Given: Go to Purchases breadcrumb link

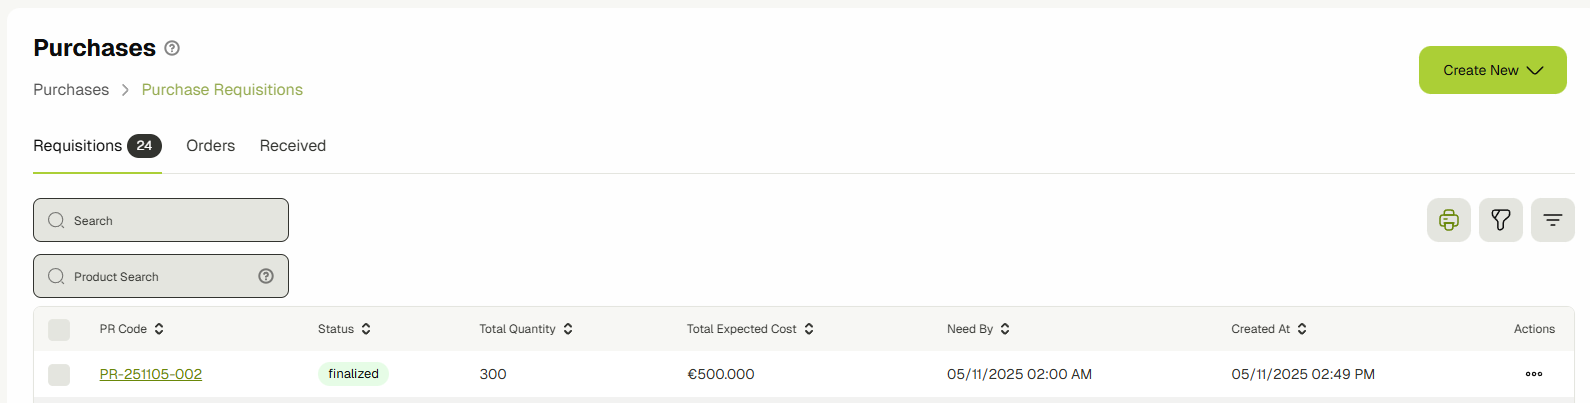Looking at the screenshot, I should click(71, 90).
